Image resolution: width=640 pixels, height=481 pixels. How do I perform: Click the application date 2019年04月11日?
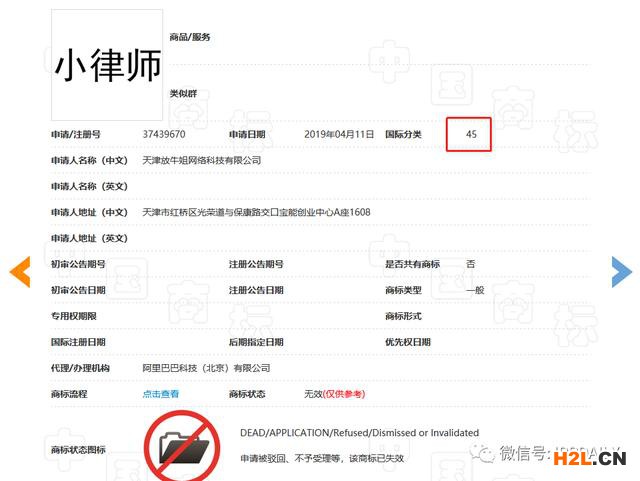click(x=338, y=134)
